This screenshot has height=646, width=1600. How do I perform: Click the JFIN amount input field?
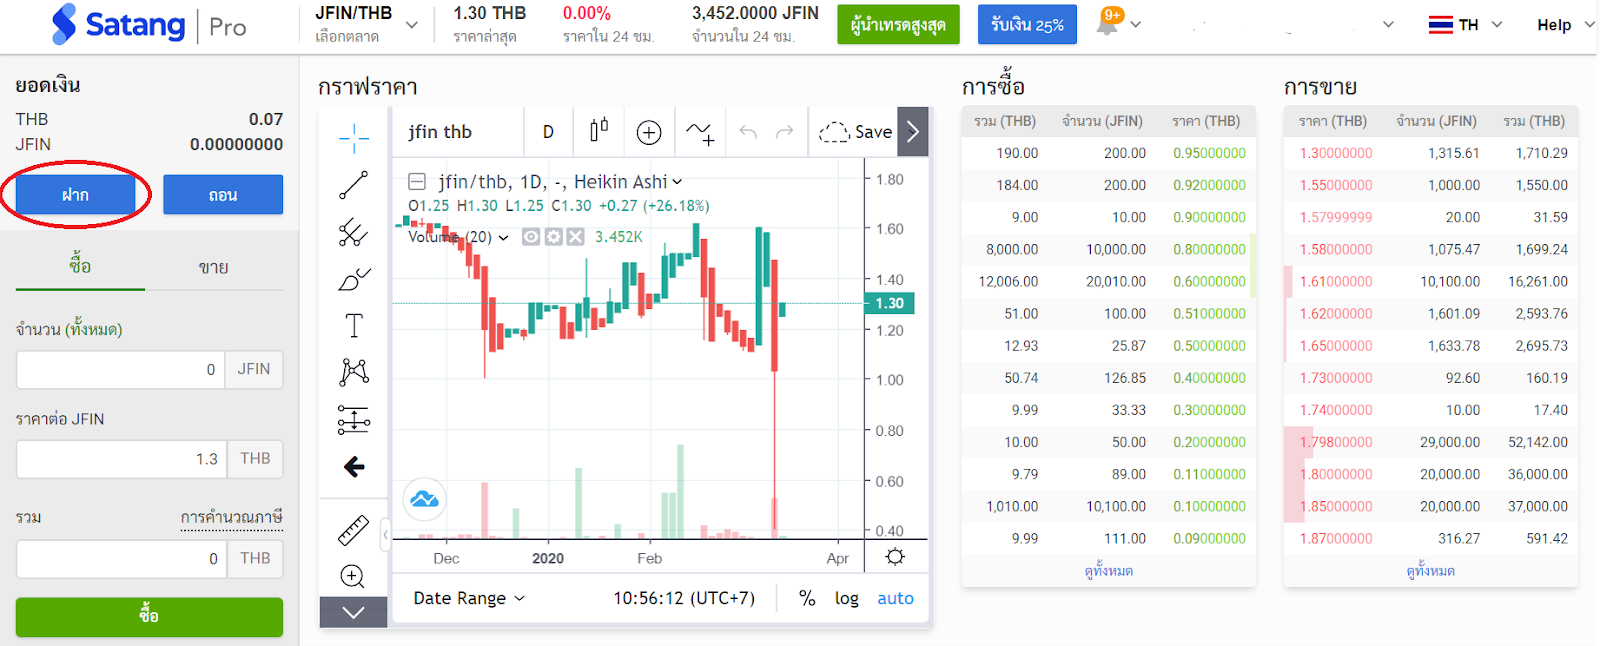coord(121,369)
